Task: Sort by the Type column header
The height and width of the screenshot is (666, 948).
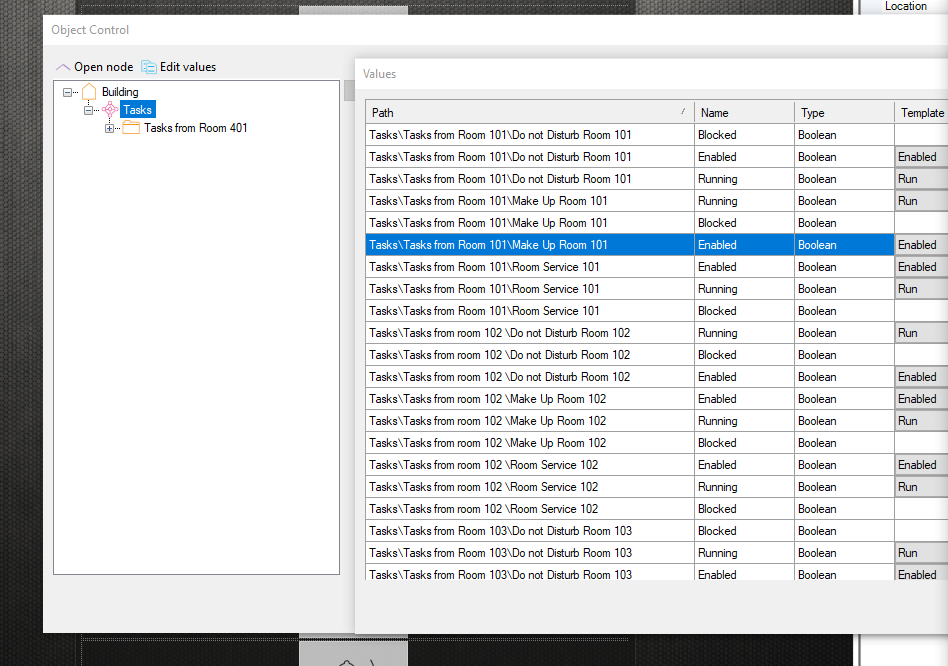Action: point(844,113)
